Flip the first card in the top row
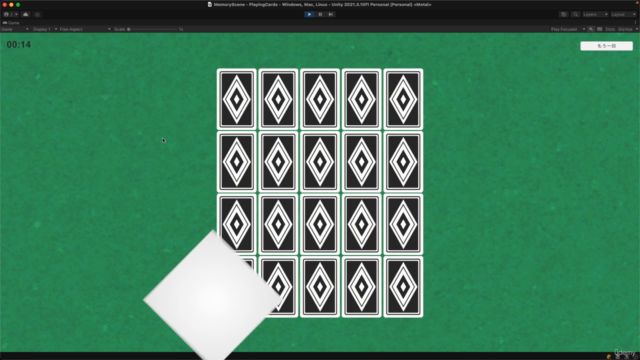 point(237,99)
